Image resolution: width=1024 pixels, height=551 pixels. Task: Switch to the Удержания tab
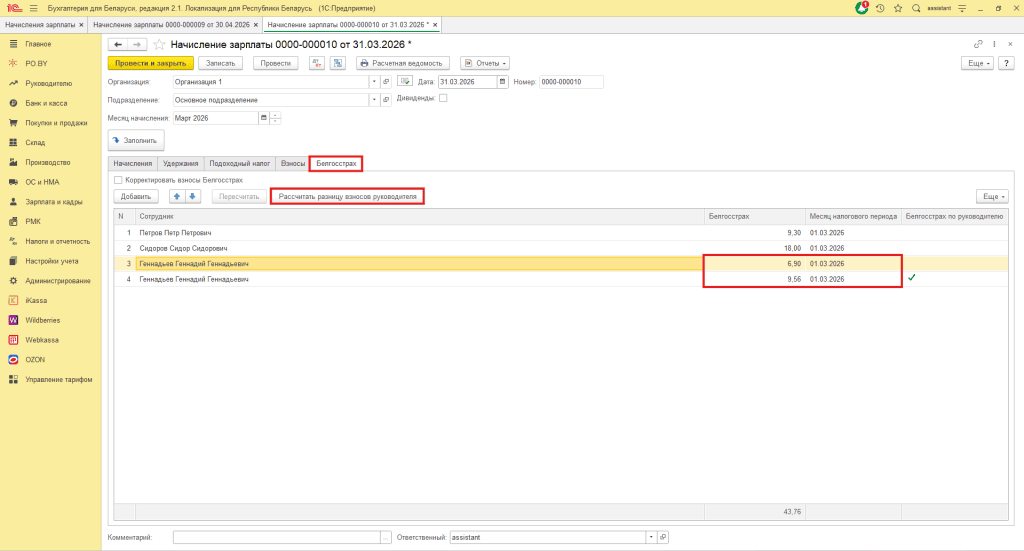point(180,163)
